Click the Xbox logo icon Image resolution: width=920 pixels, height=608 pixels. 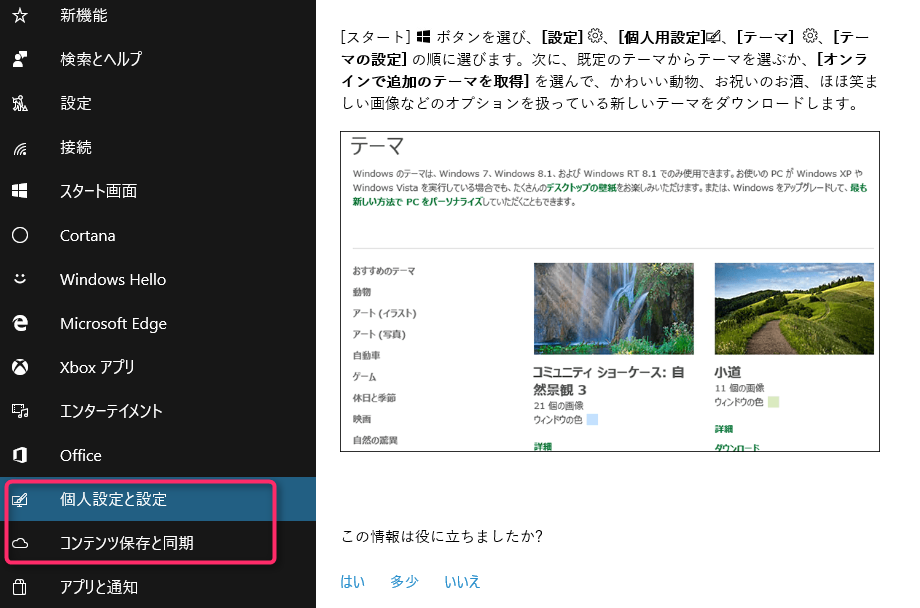20,367
